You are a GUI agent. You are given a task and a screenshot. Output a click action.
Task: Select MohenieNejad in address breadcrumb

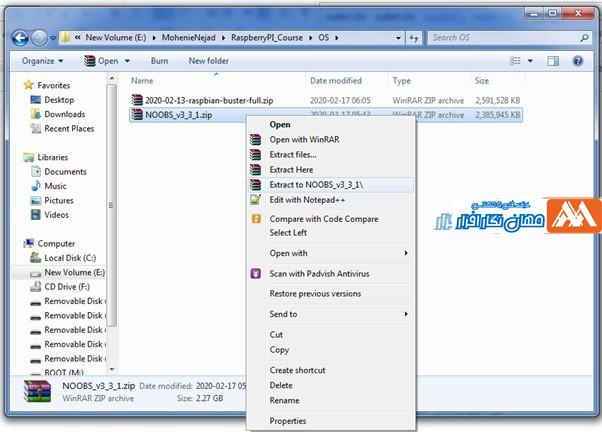pos(188,38)
